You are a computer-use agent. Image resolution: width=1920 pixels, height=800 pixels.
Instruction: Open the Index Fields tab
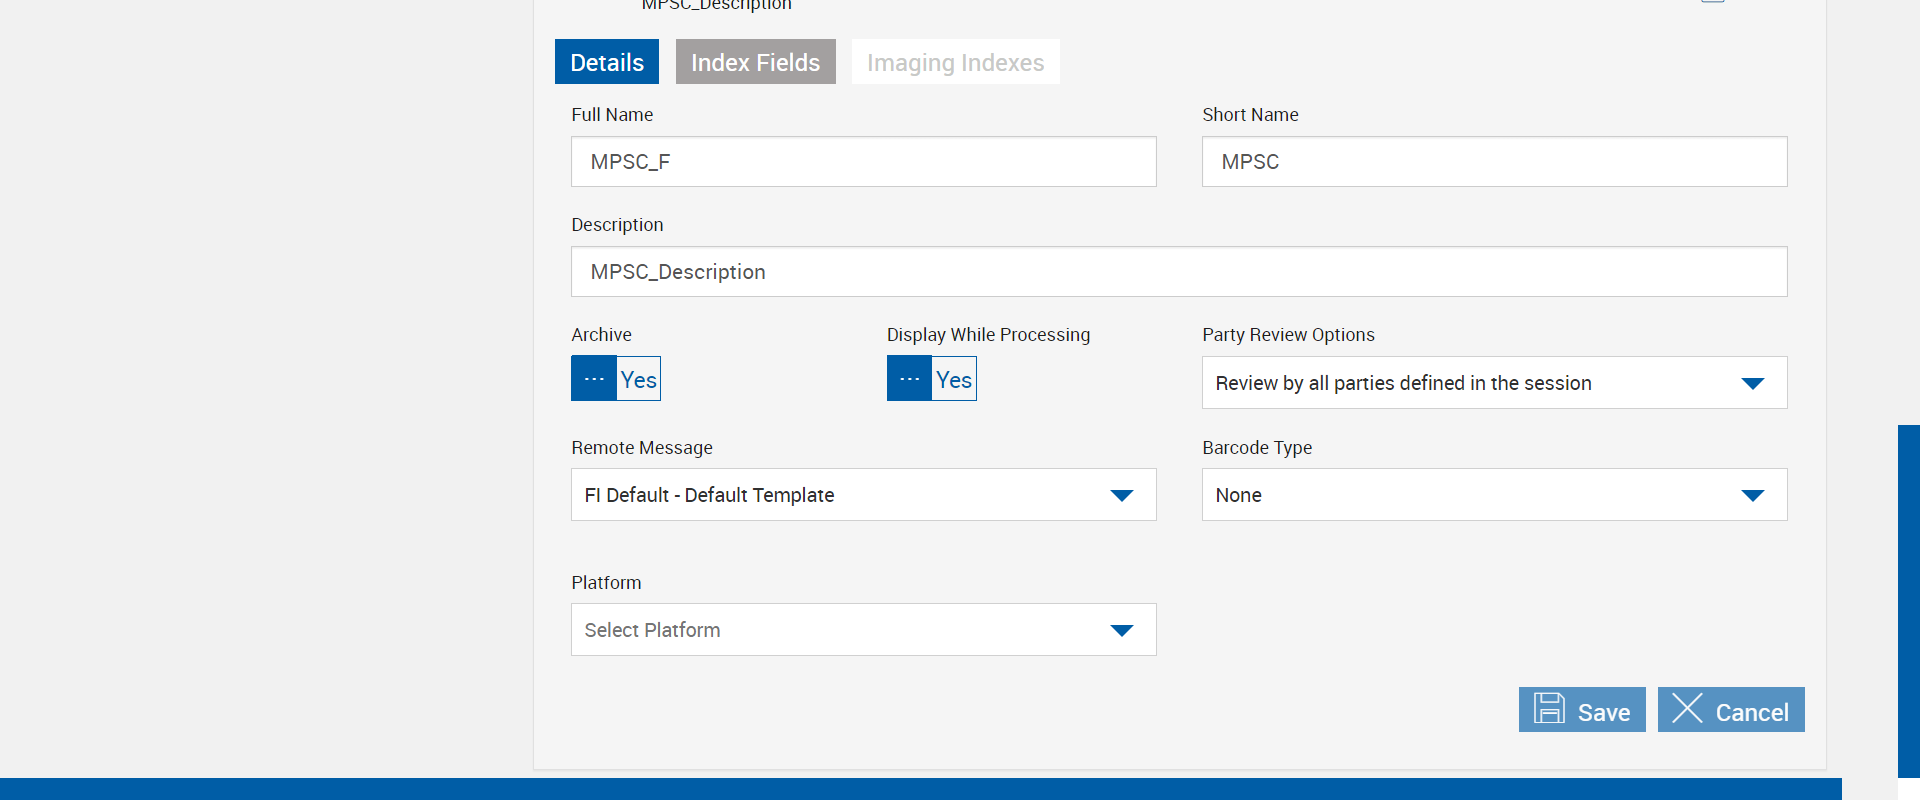coord(755,62)
